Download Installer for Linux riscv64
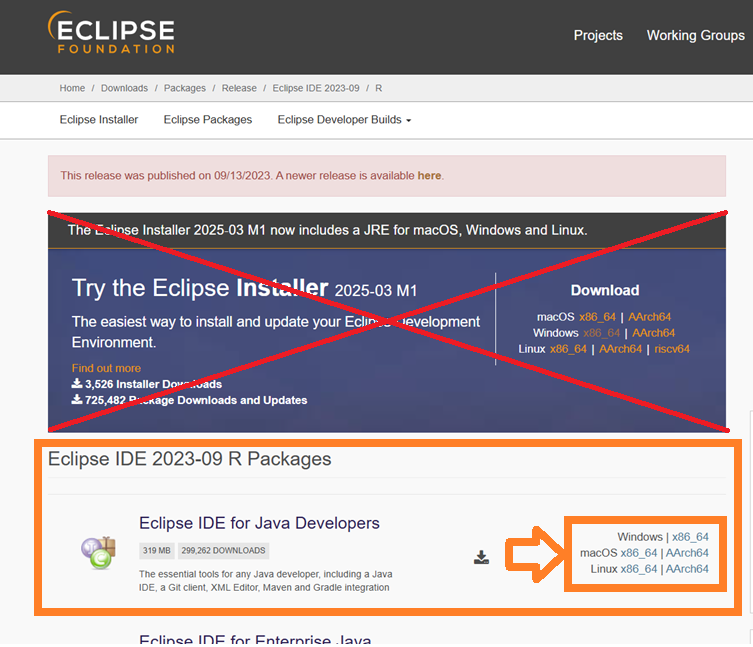The image size is (753, 647). point(672,349)
